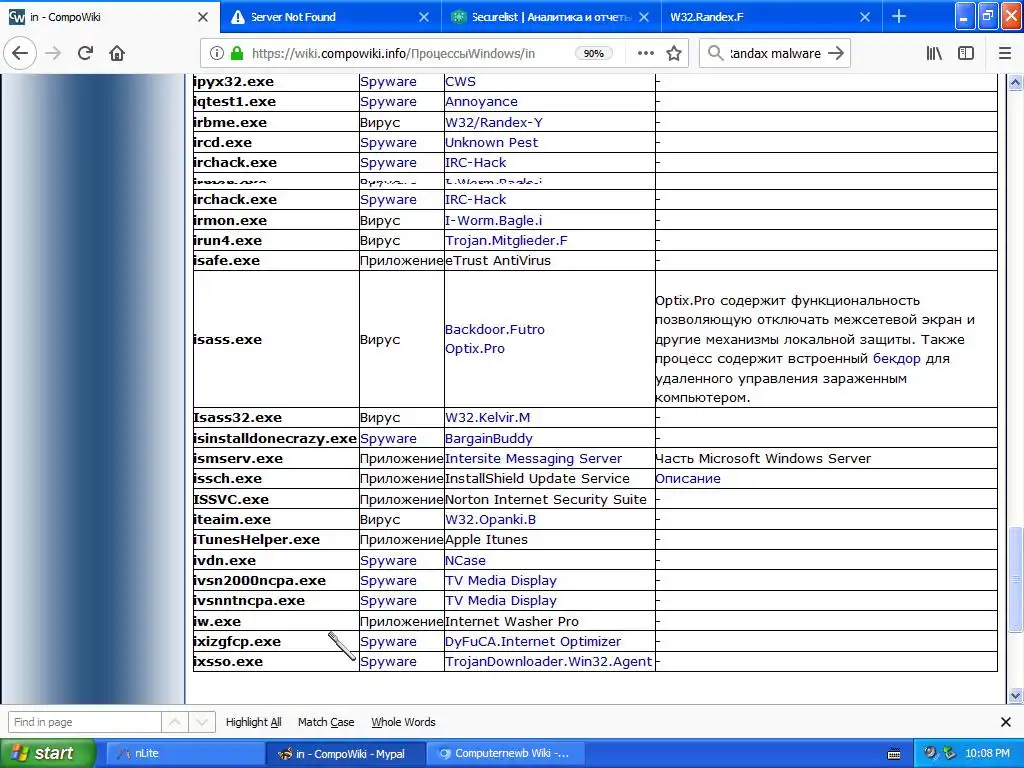The height and width of the screenshot is (768, 1024).
Task: Switch to the W32.Randex.F tab
Action: tap(771, 17)
